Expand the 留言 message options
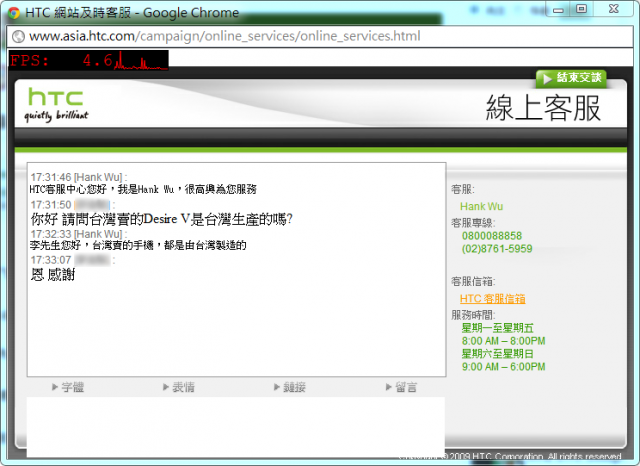This screenshot has width=640, height=466. 401,387
